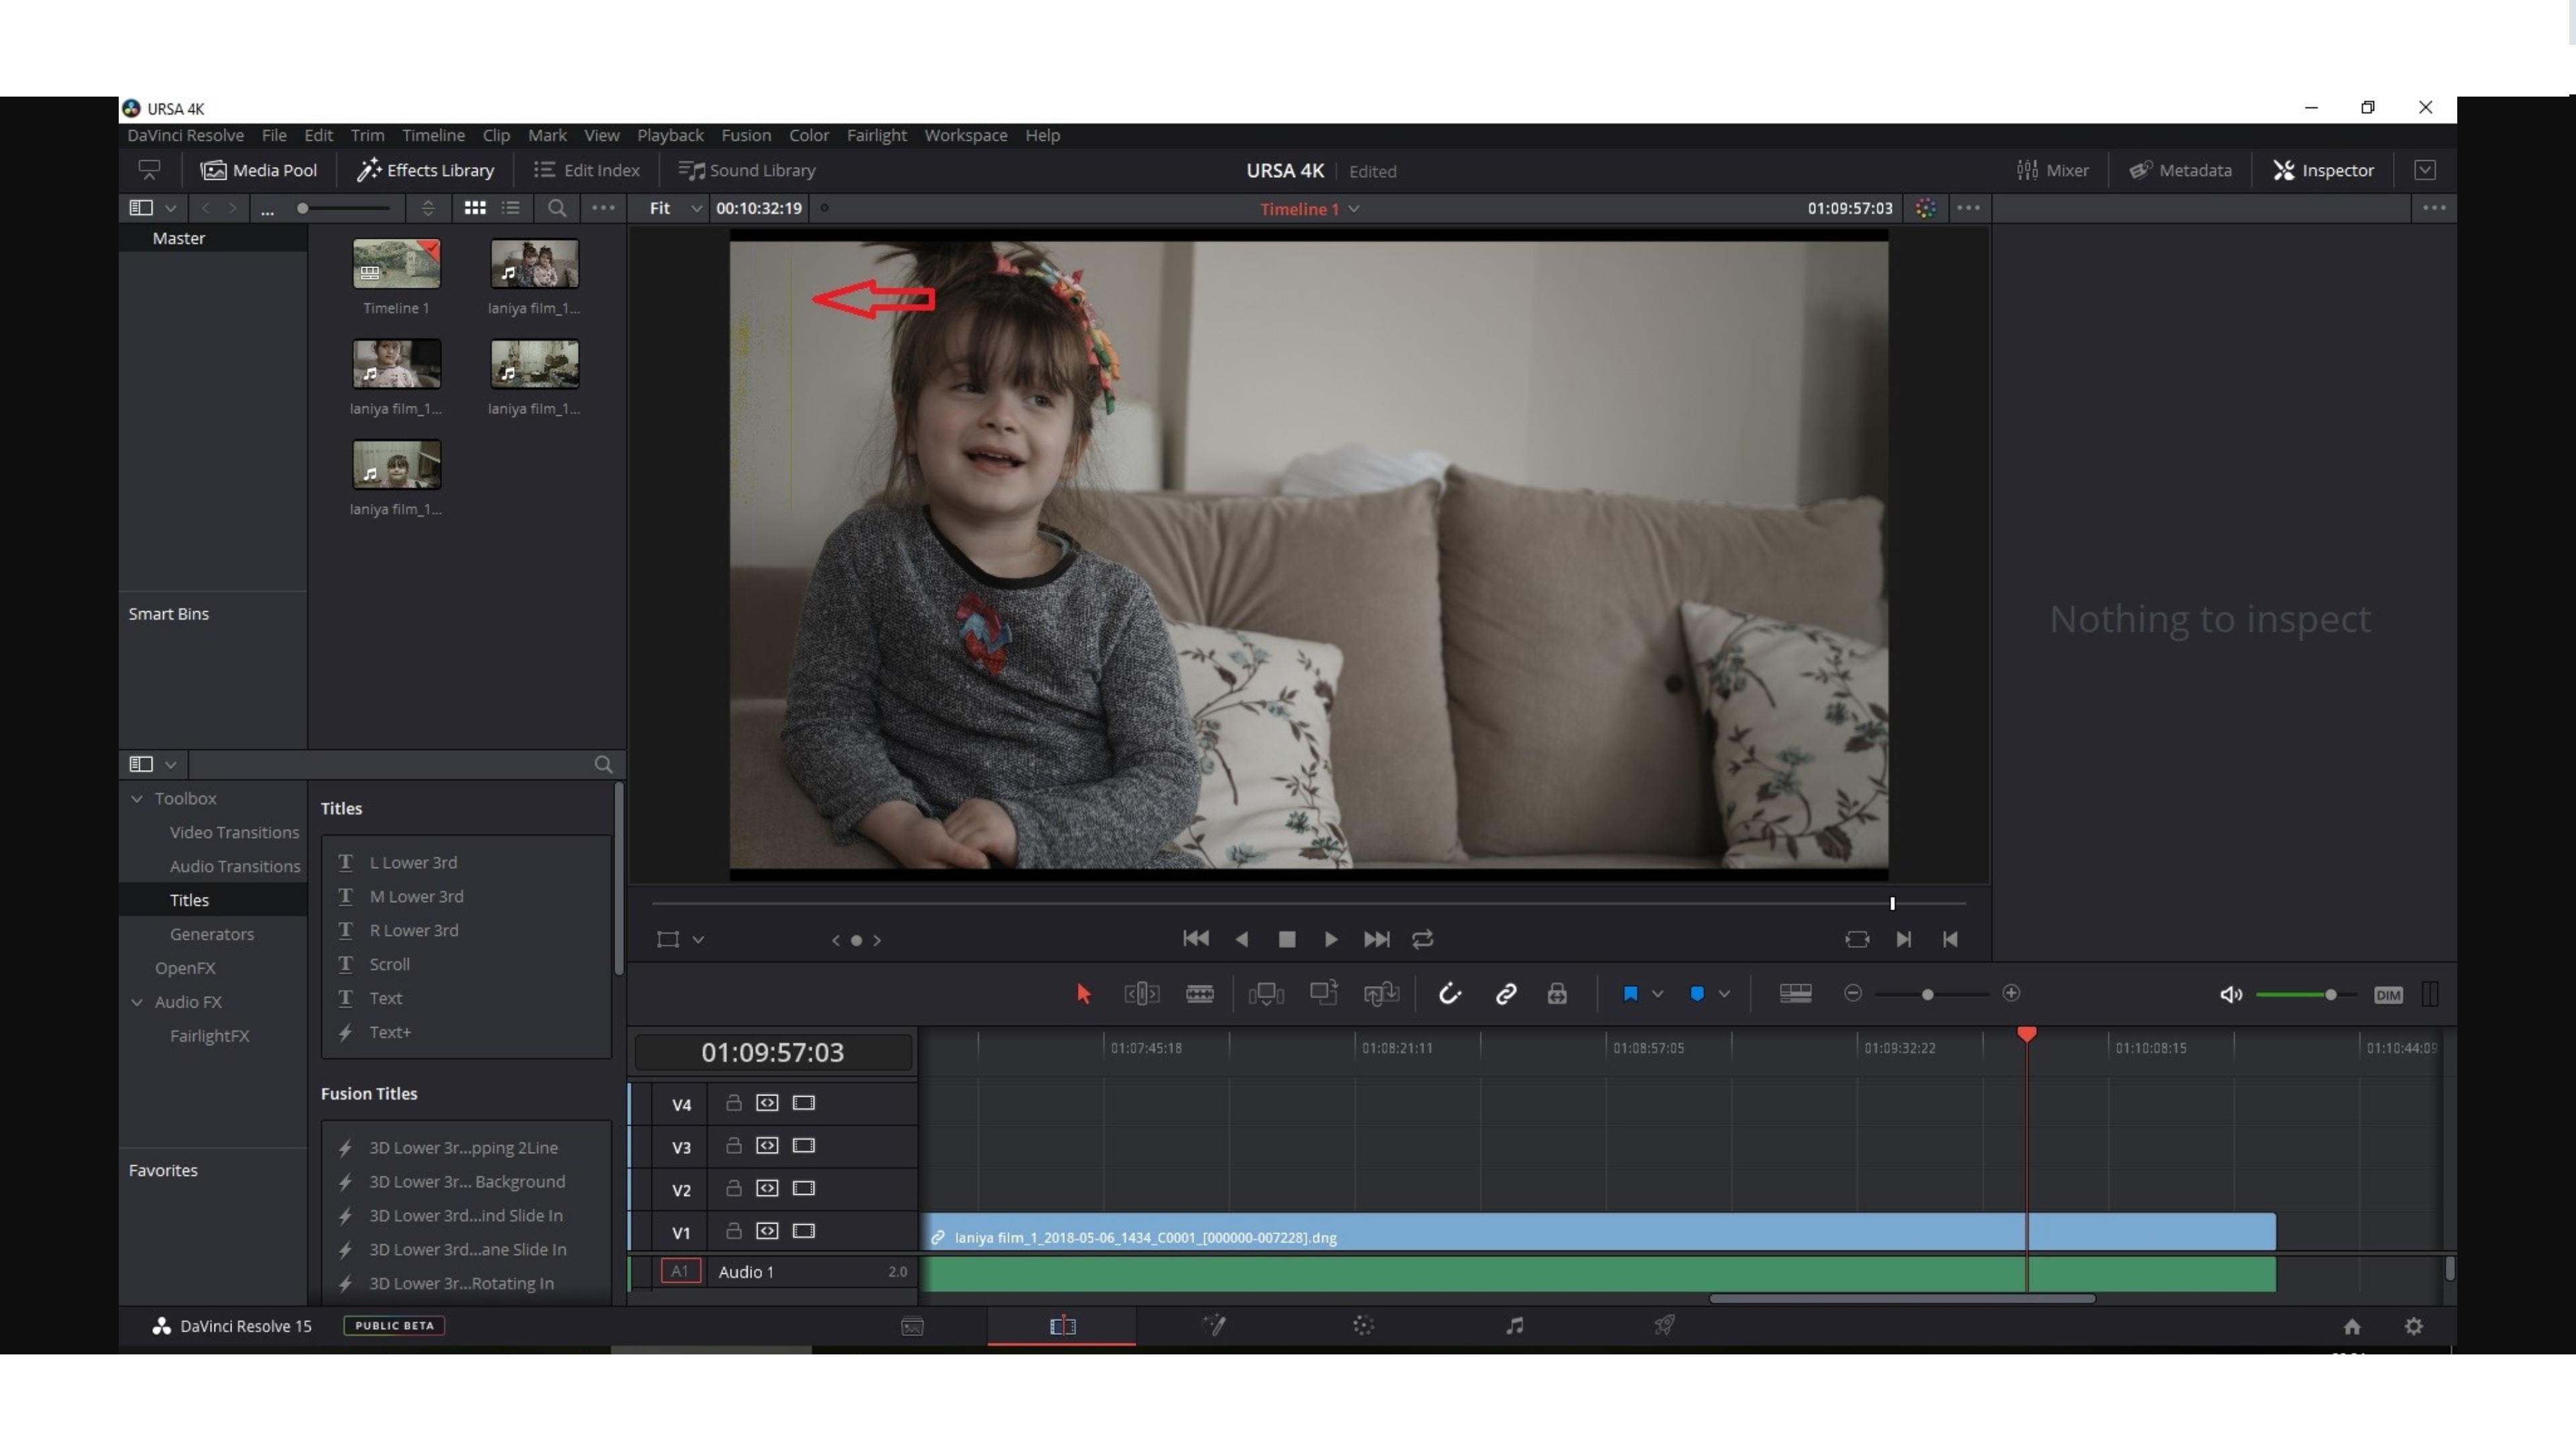Screen dimensions: 2576x1449
Task: Open the viewer transform mode dropdown
Action: pyautogui.click(x=698, y=940)
